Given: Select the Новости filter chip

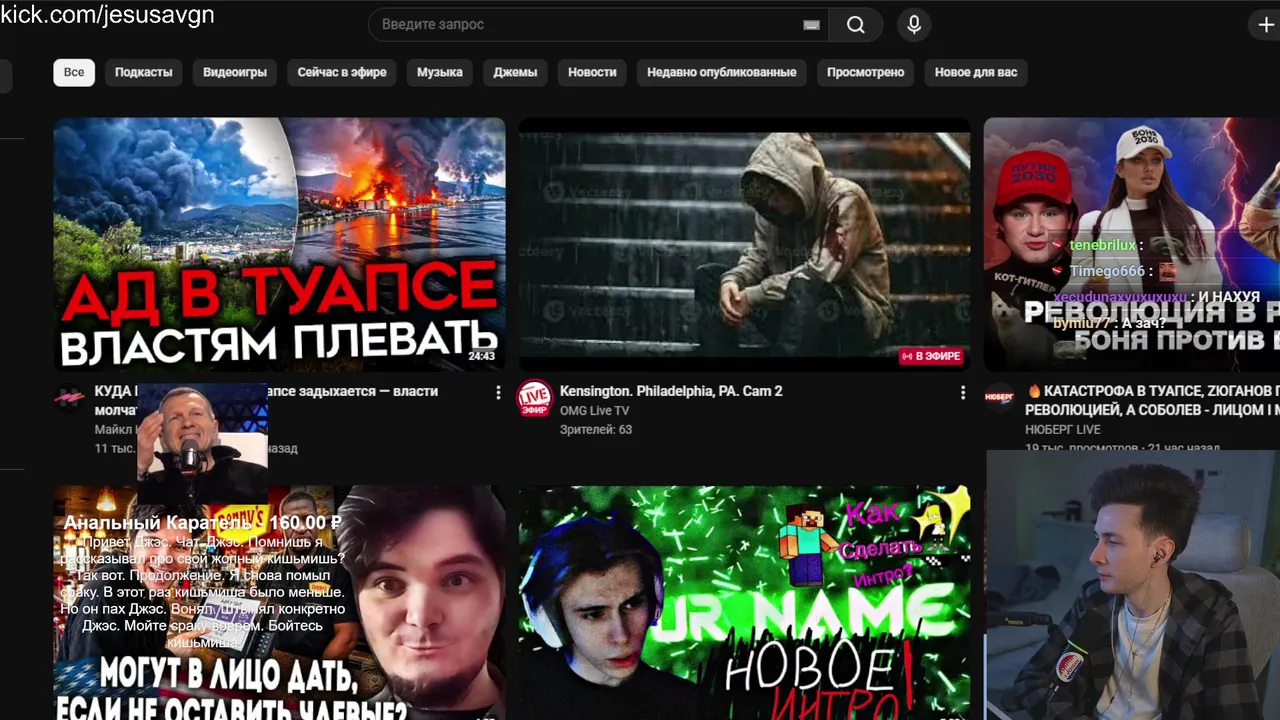Looking at the screenshot, I should (592, 72).
